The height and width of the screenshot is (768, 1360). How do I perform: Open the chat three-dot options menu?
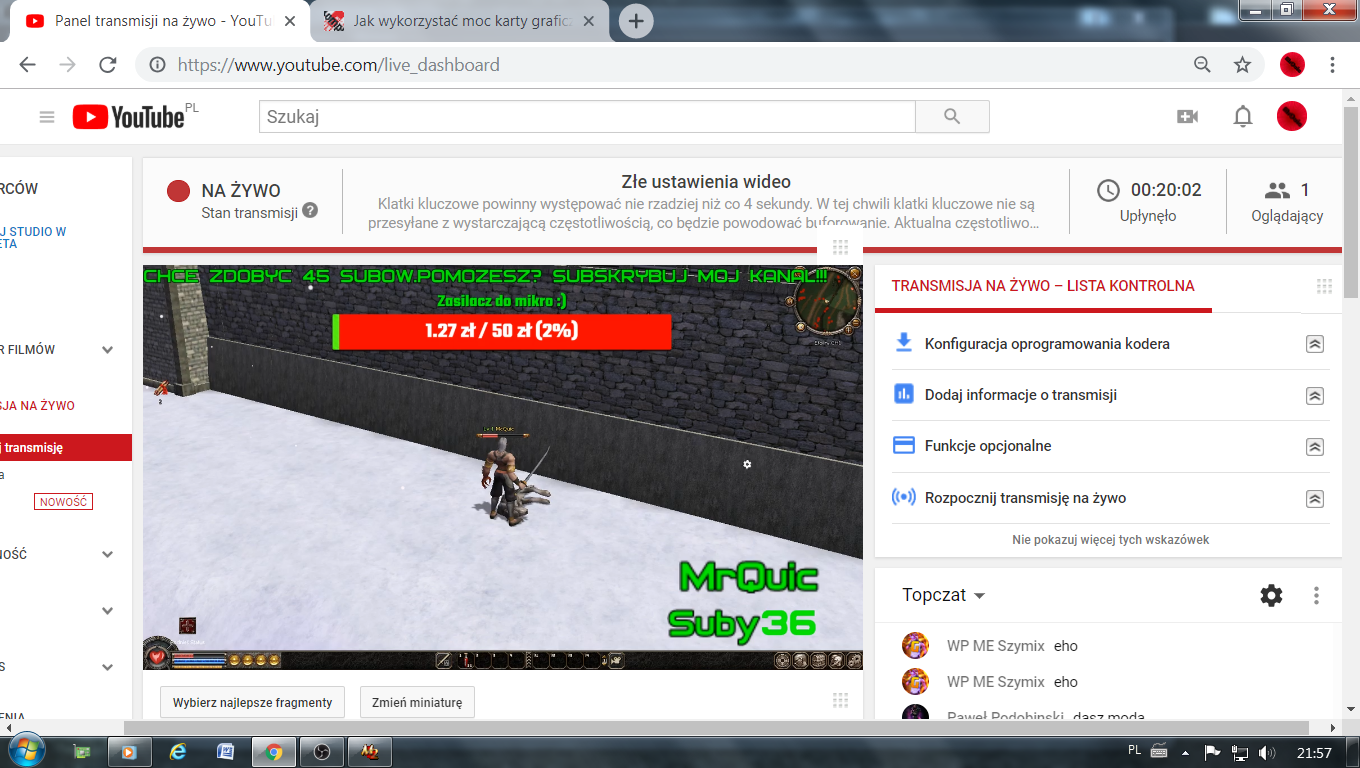(1316, 596)
